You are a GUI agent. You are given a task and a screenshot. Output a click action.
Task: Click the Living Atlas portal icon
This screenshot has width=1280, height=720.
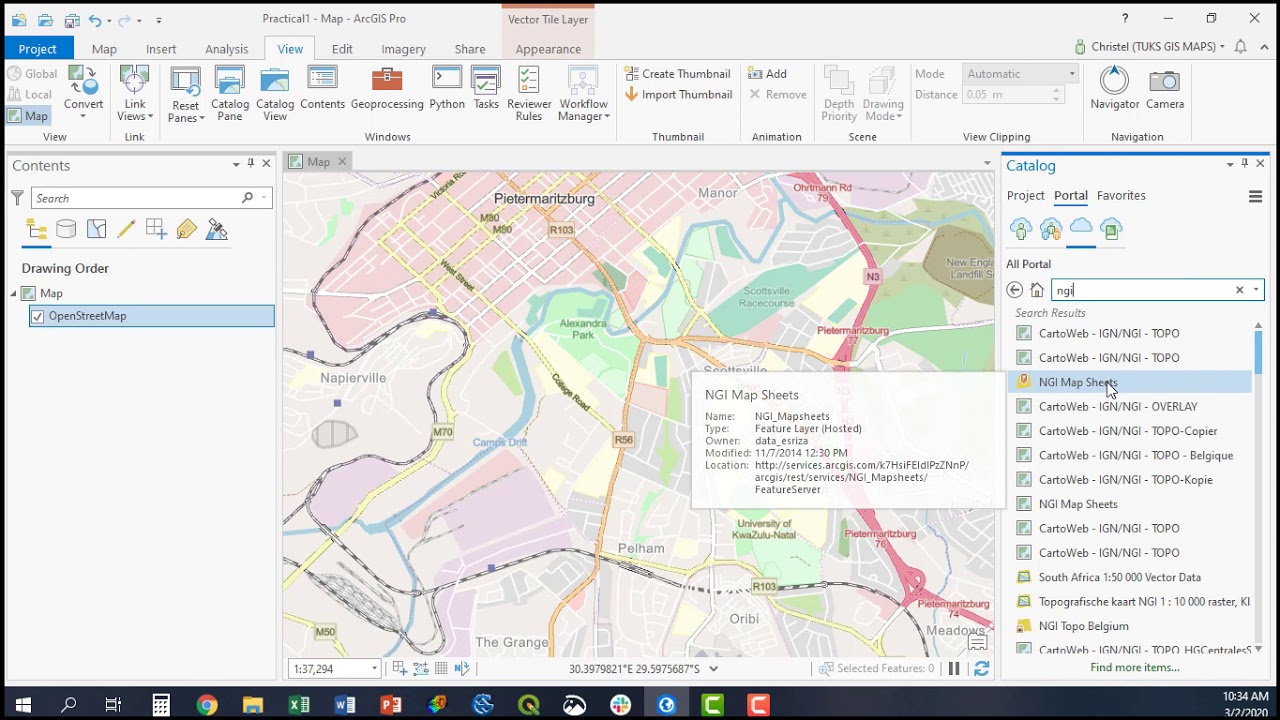(1111, 229)
